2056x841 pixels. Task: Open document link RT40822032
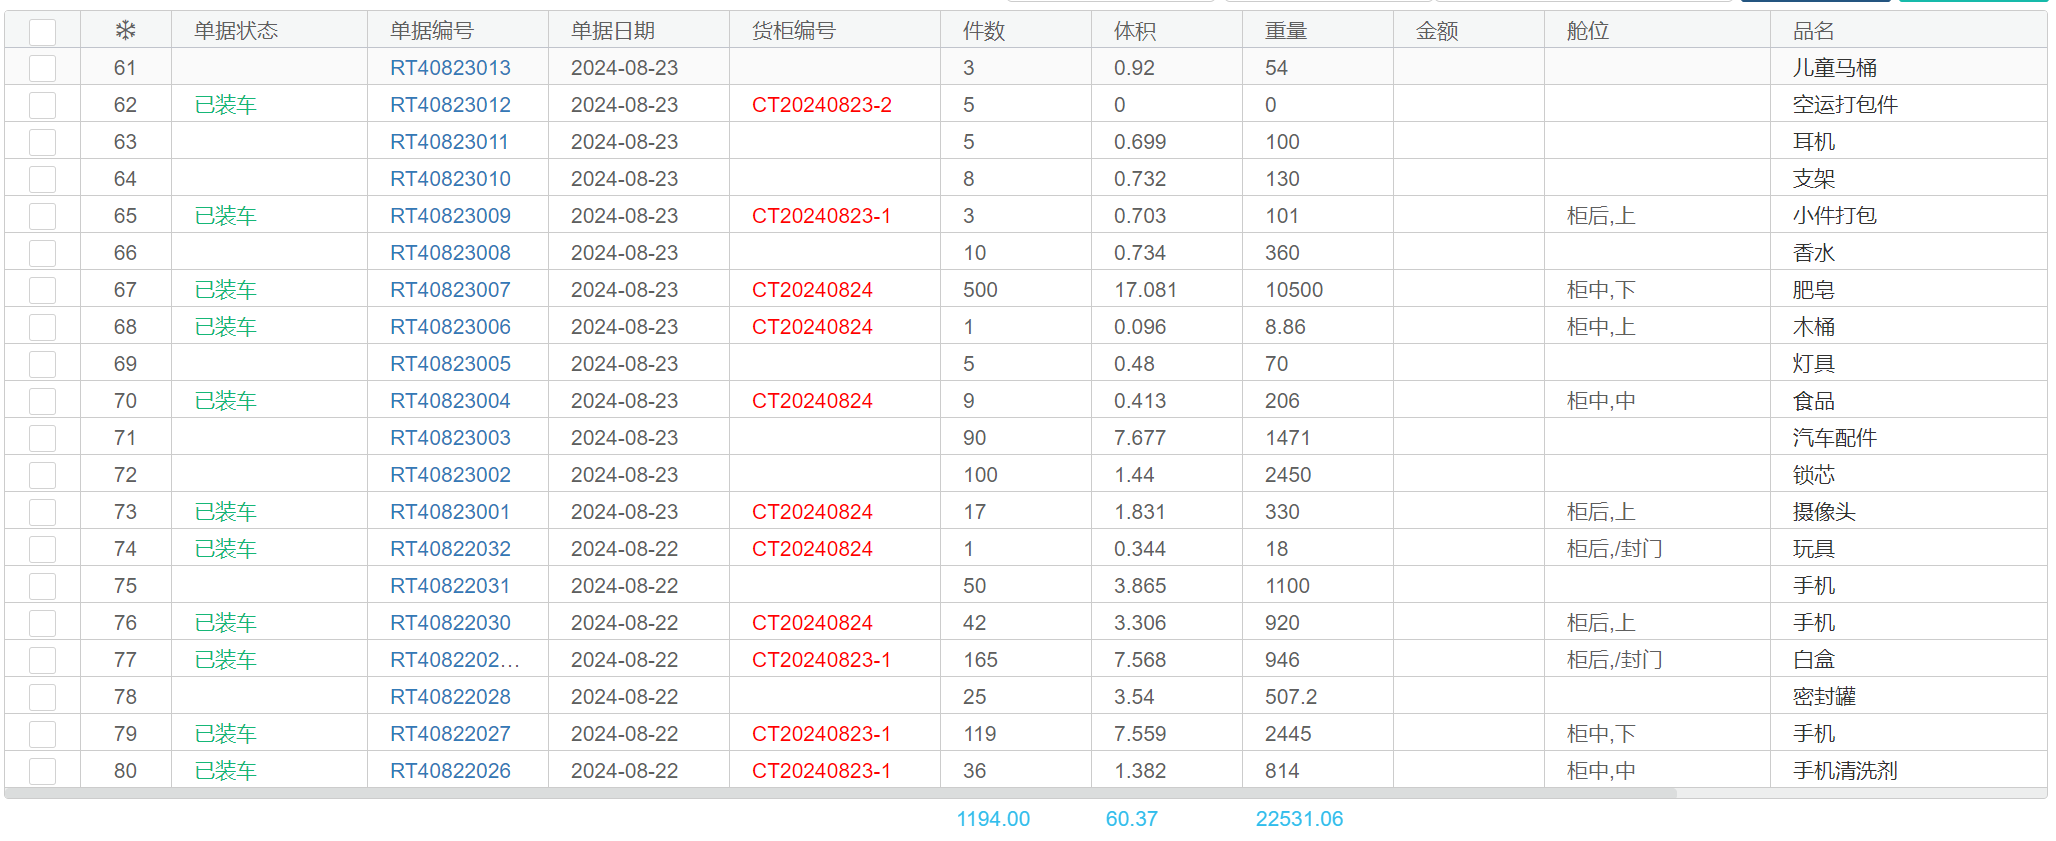(x=450, y=549)
